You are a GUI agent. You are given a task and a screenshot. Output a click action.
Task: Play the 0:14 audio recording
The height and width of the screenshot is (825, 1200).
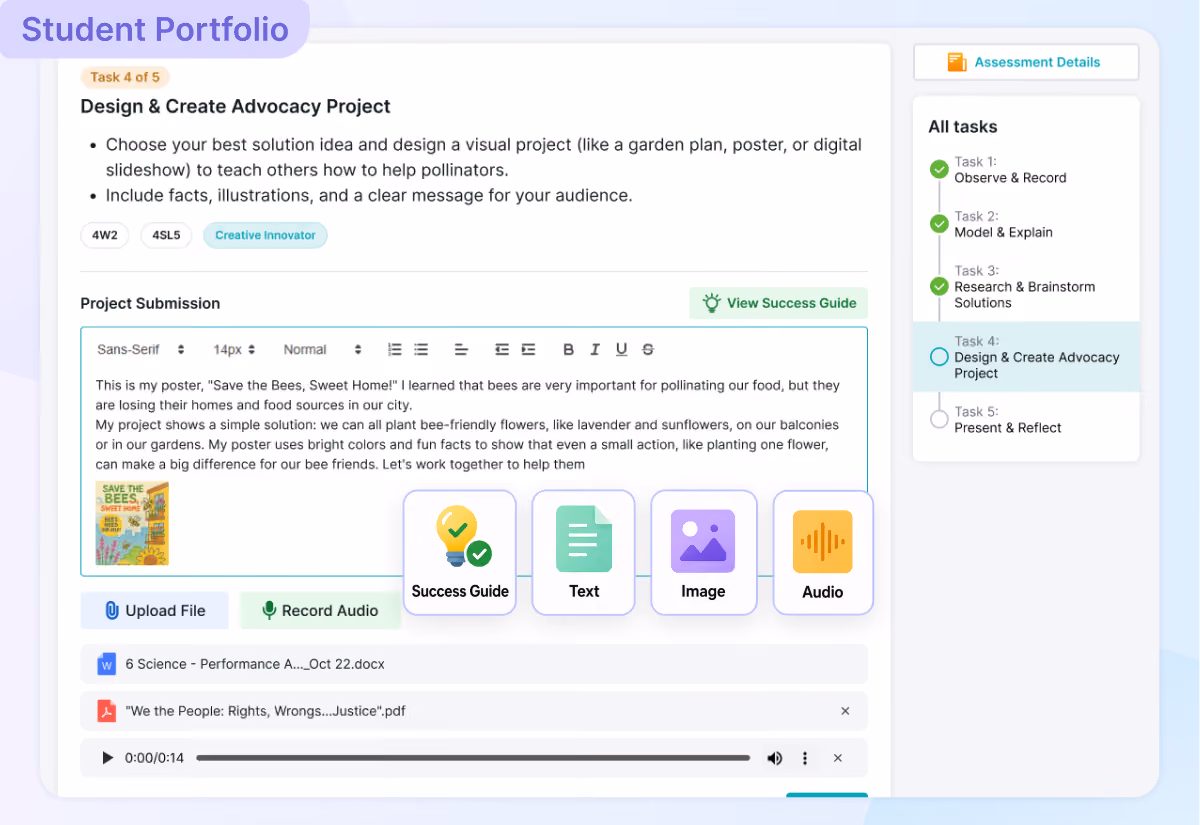[x=108, y=758]
